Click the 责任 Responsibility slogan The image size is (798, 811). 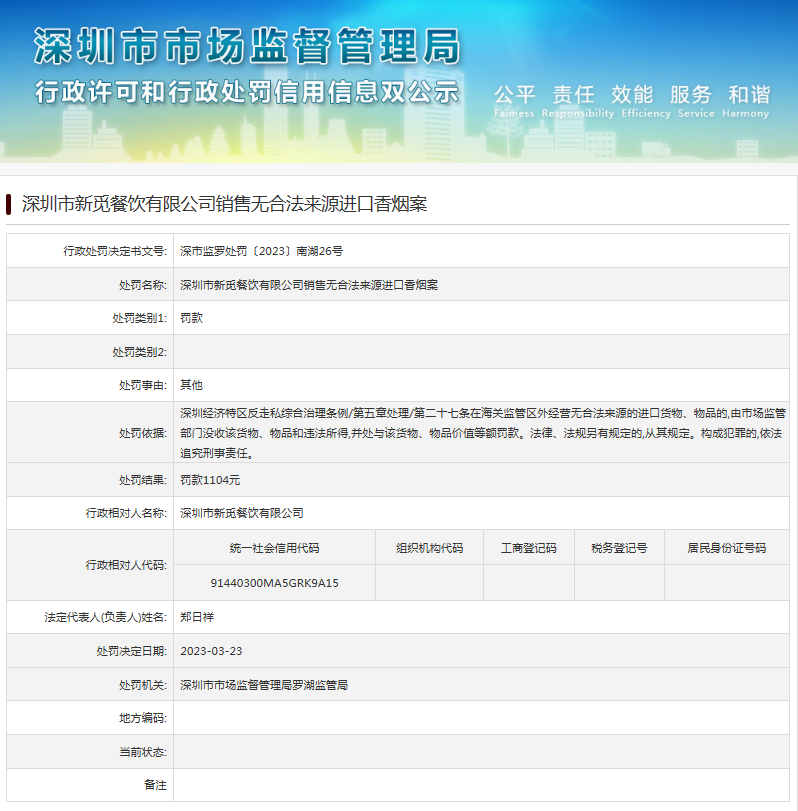[x=578, y=101]
